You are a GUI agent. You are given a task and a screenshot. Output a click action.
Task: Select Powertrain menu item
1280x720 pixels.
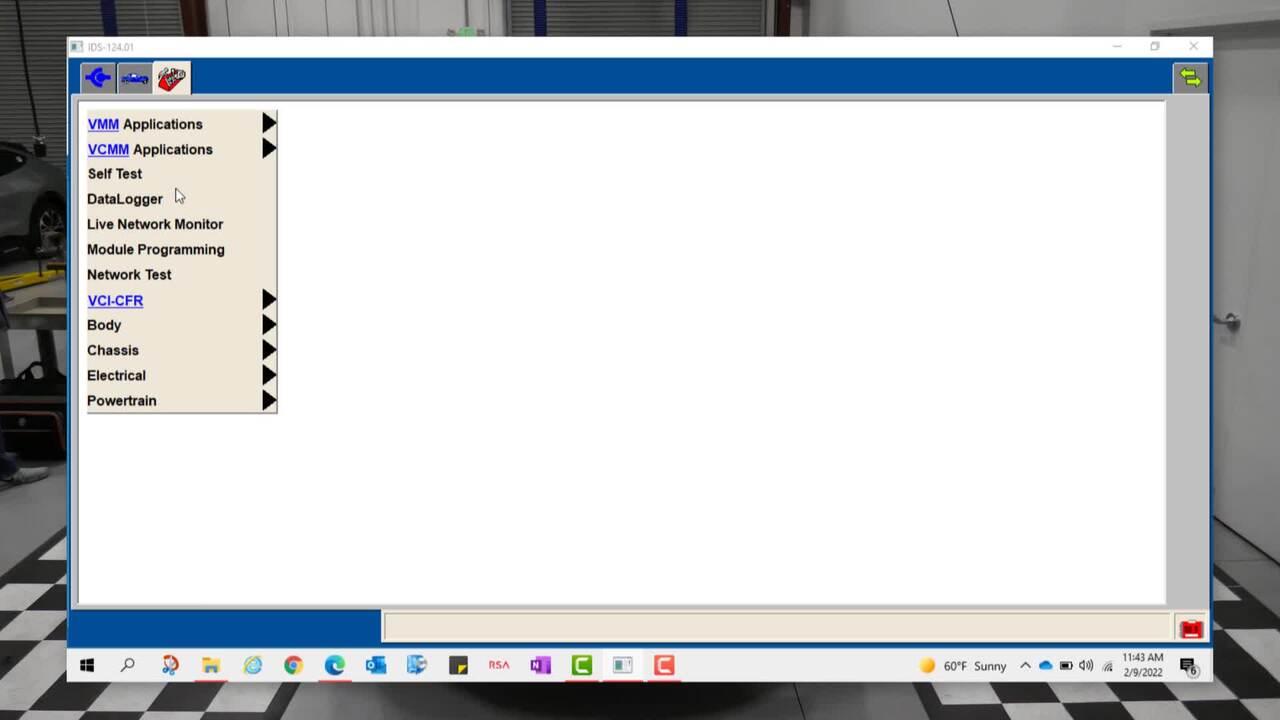pos(122,400)
